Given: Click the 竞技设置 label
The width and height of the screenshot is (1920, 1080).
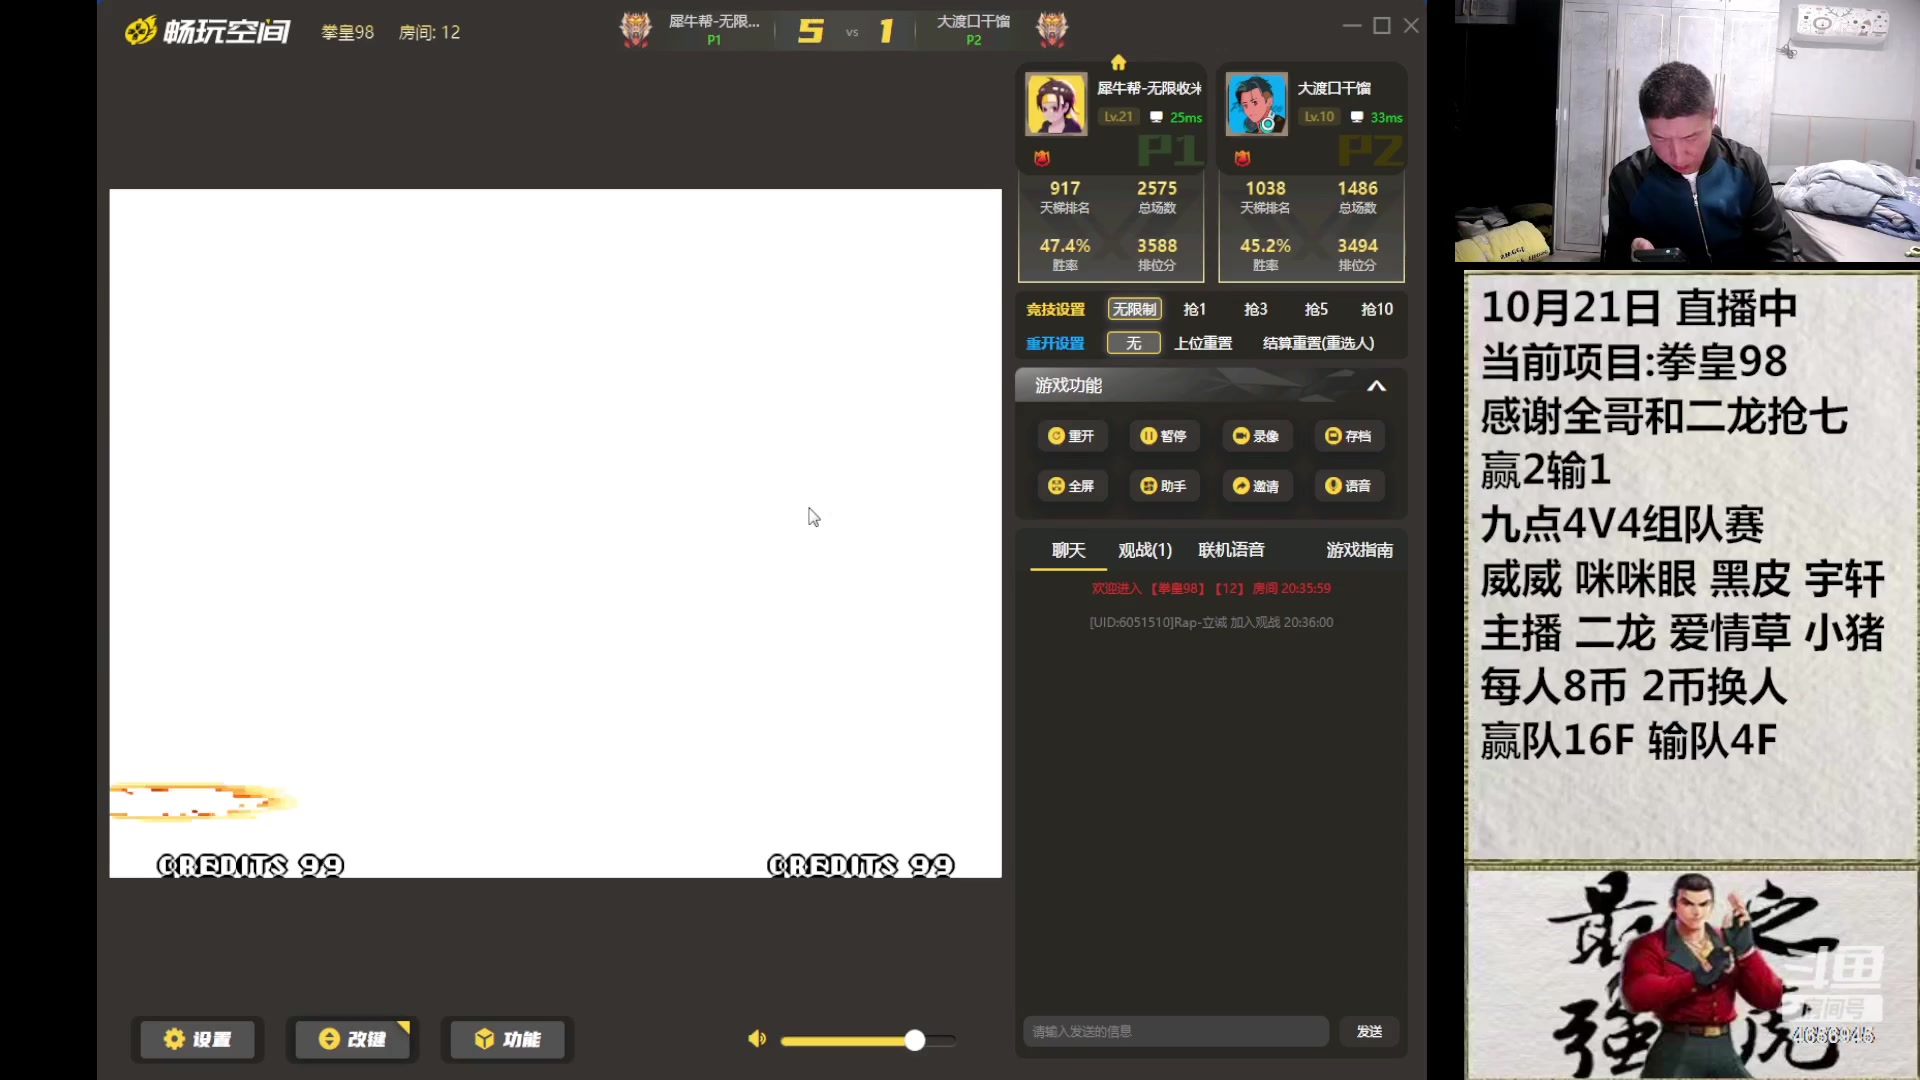Looking at the screenshot, I should (x=1055, y=309).
